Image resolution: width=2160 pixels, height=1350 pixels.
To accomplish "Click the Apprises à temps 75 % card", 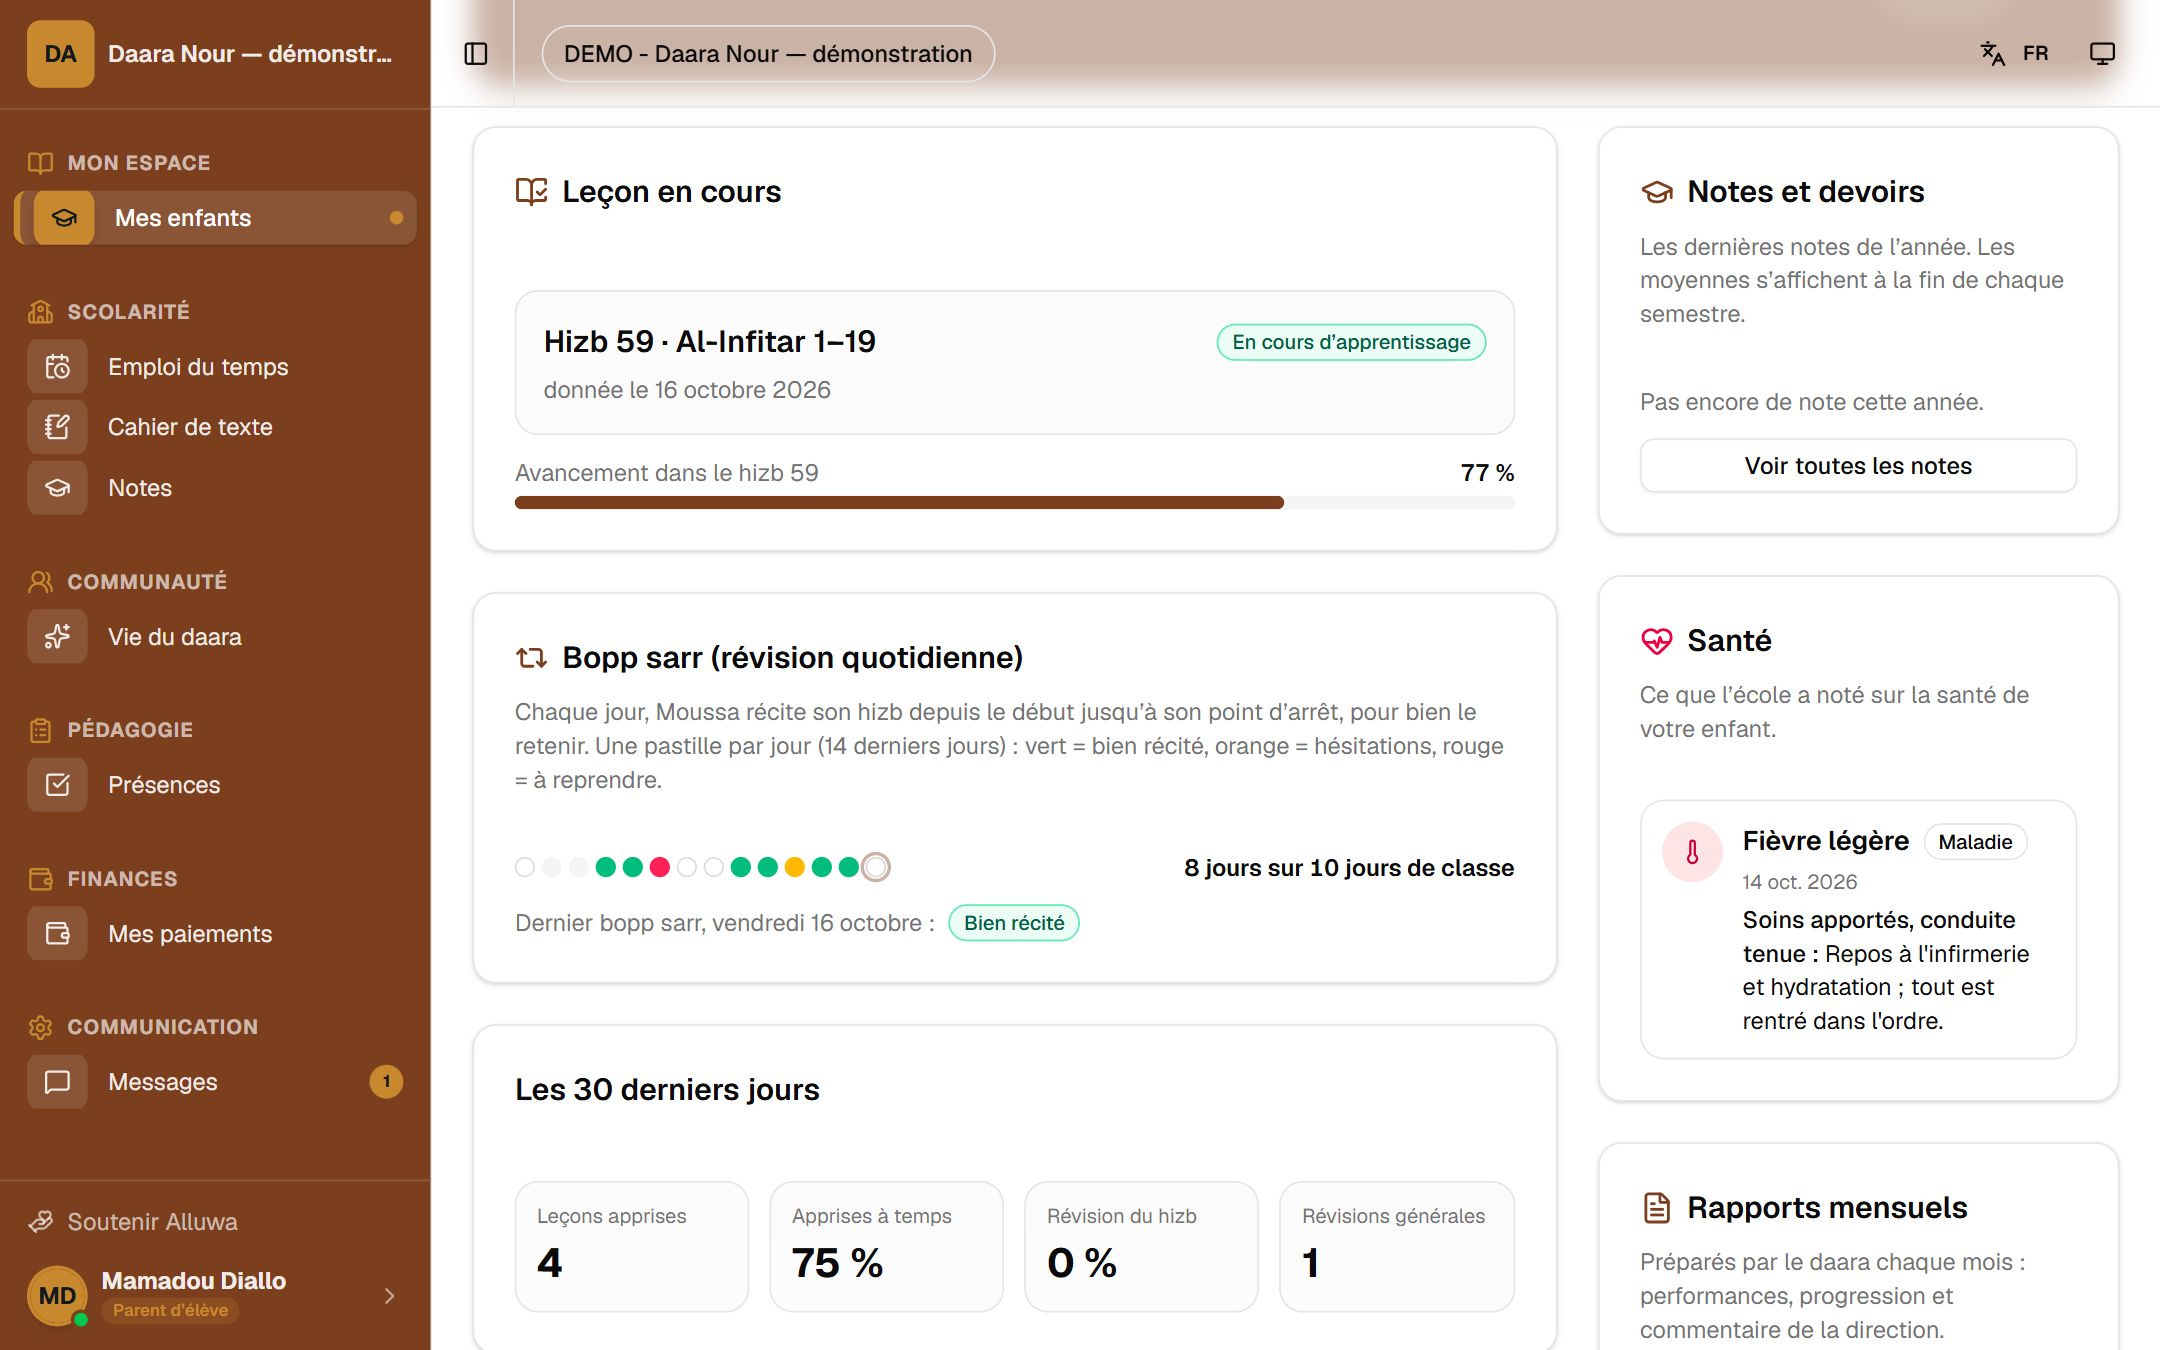I will (886, 1247).
